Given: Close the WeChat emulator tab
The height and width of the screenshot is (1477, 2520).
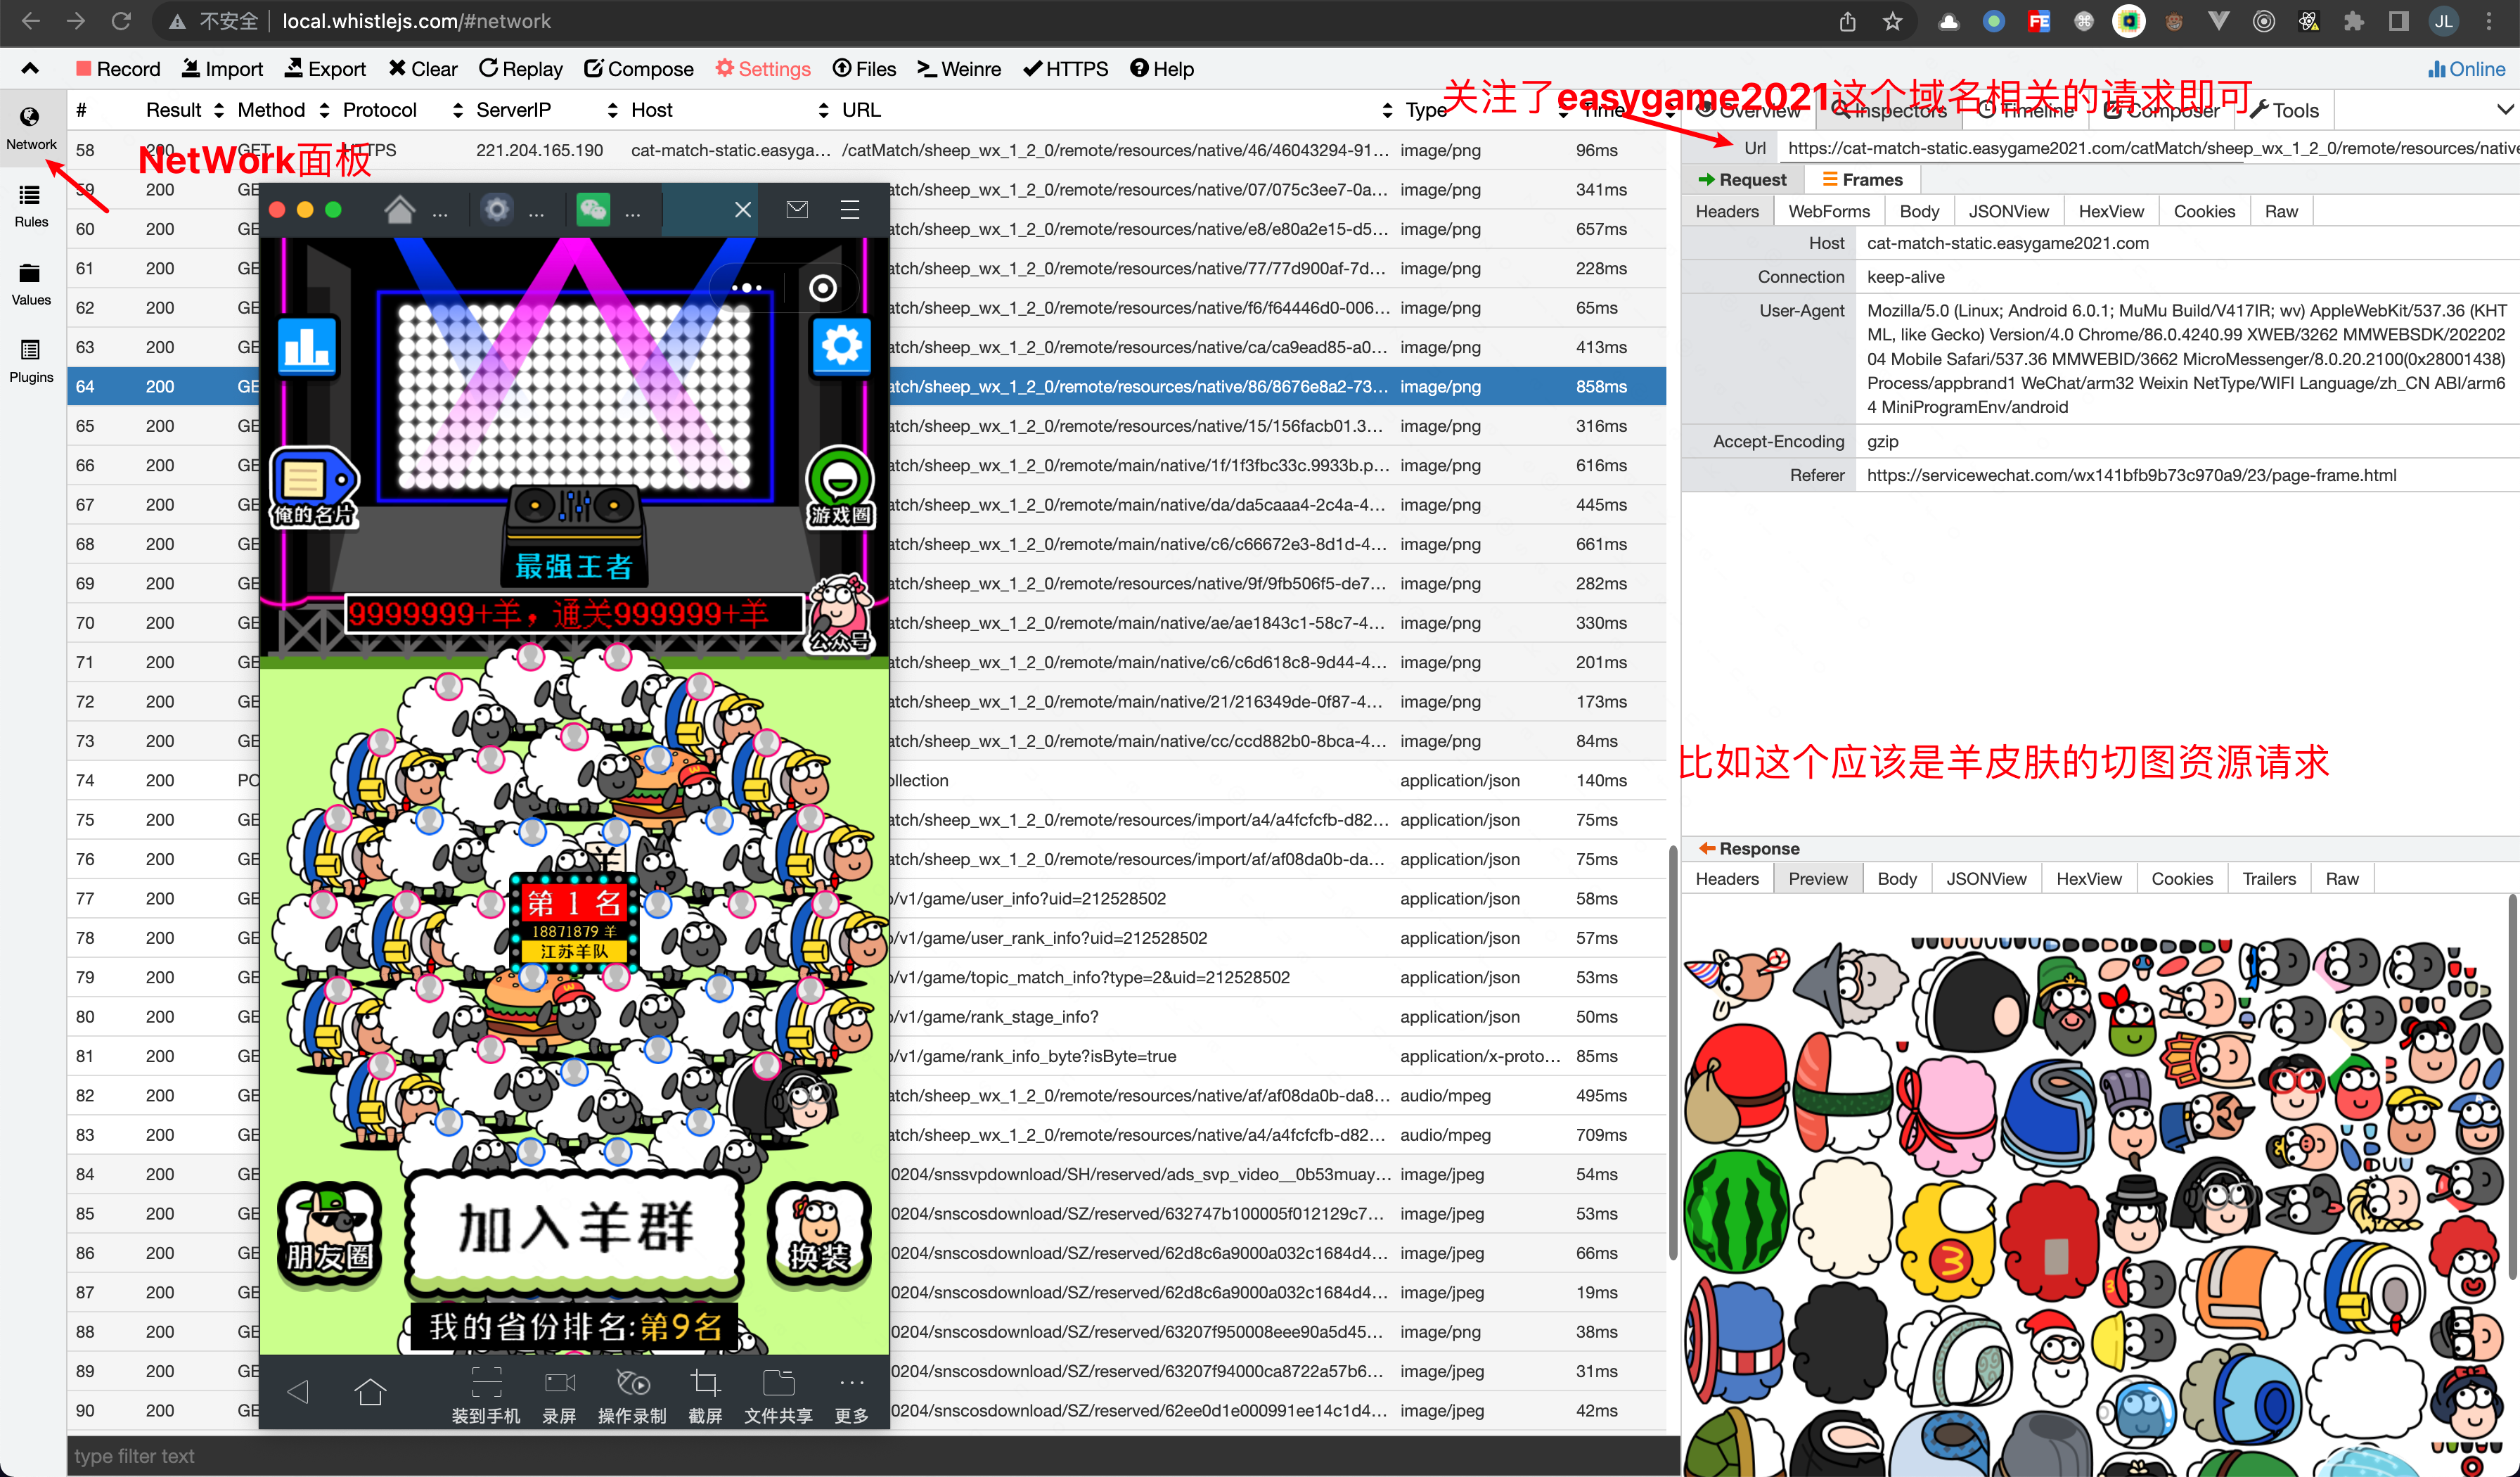Looking at the screenshot, I should tap(742, 209).
